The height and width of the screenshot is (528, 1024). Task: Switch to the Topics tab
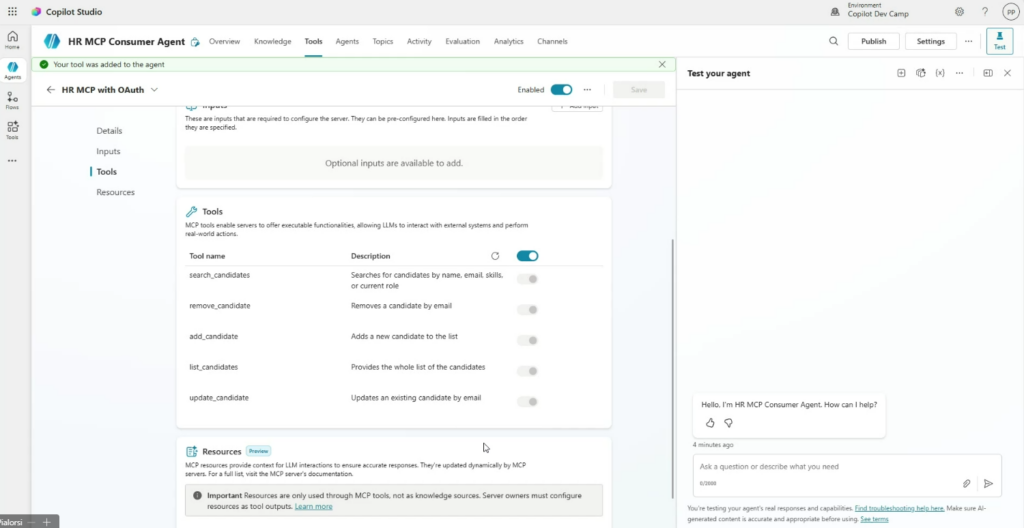(383, 41)
